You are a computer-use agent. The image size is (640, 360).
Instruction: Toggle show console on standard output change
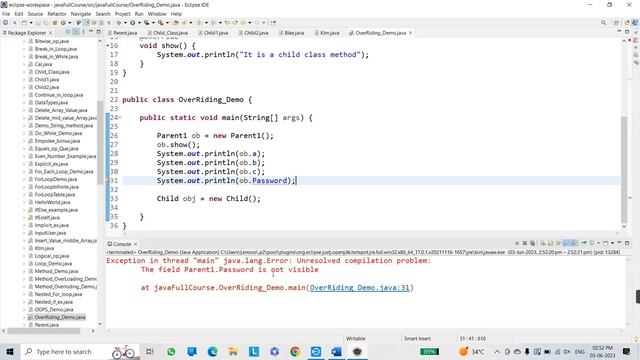tap(566, 243)
